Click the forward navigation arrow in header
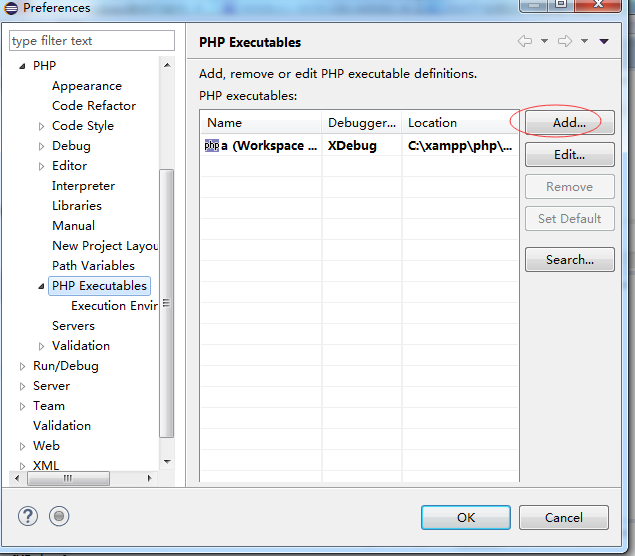 point(565,41)
